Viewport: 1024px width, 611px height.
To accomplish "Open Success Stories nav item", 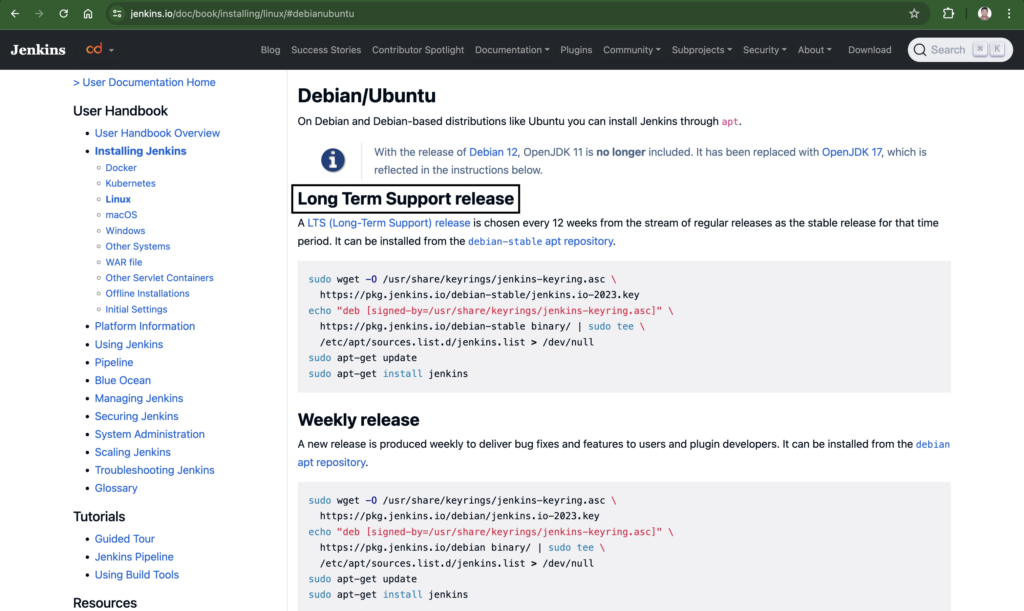I will [x=326, y=50].
